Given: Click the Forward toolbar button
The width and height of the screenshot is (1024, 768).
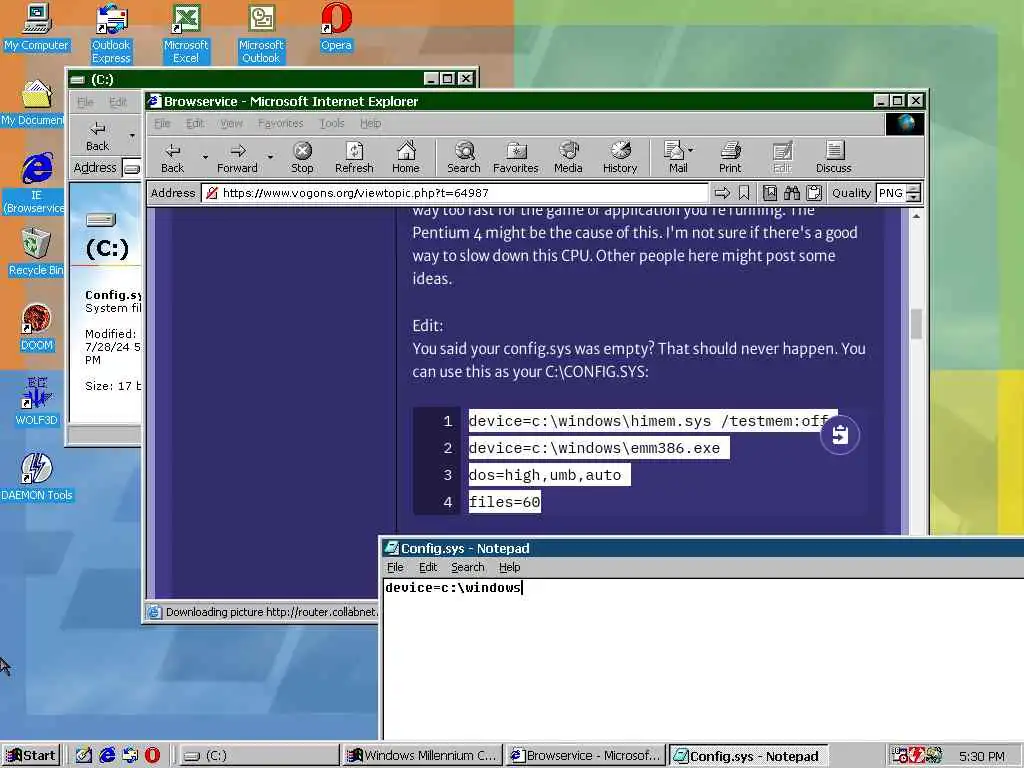Looking at the screenshot, I should (237, 157).
